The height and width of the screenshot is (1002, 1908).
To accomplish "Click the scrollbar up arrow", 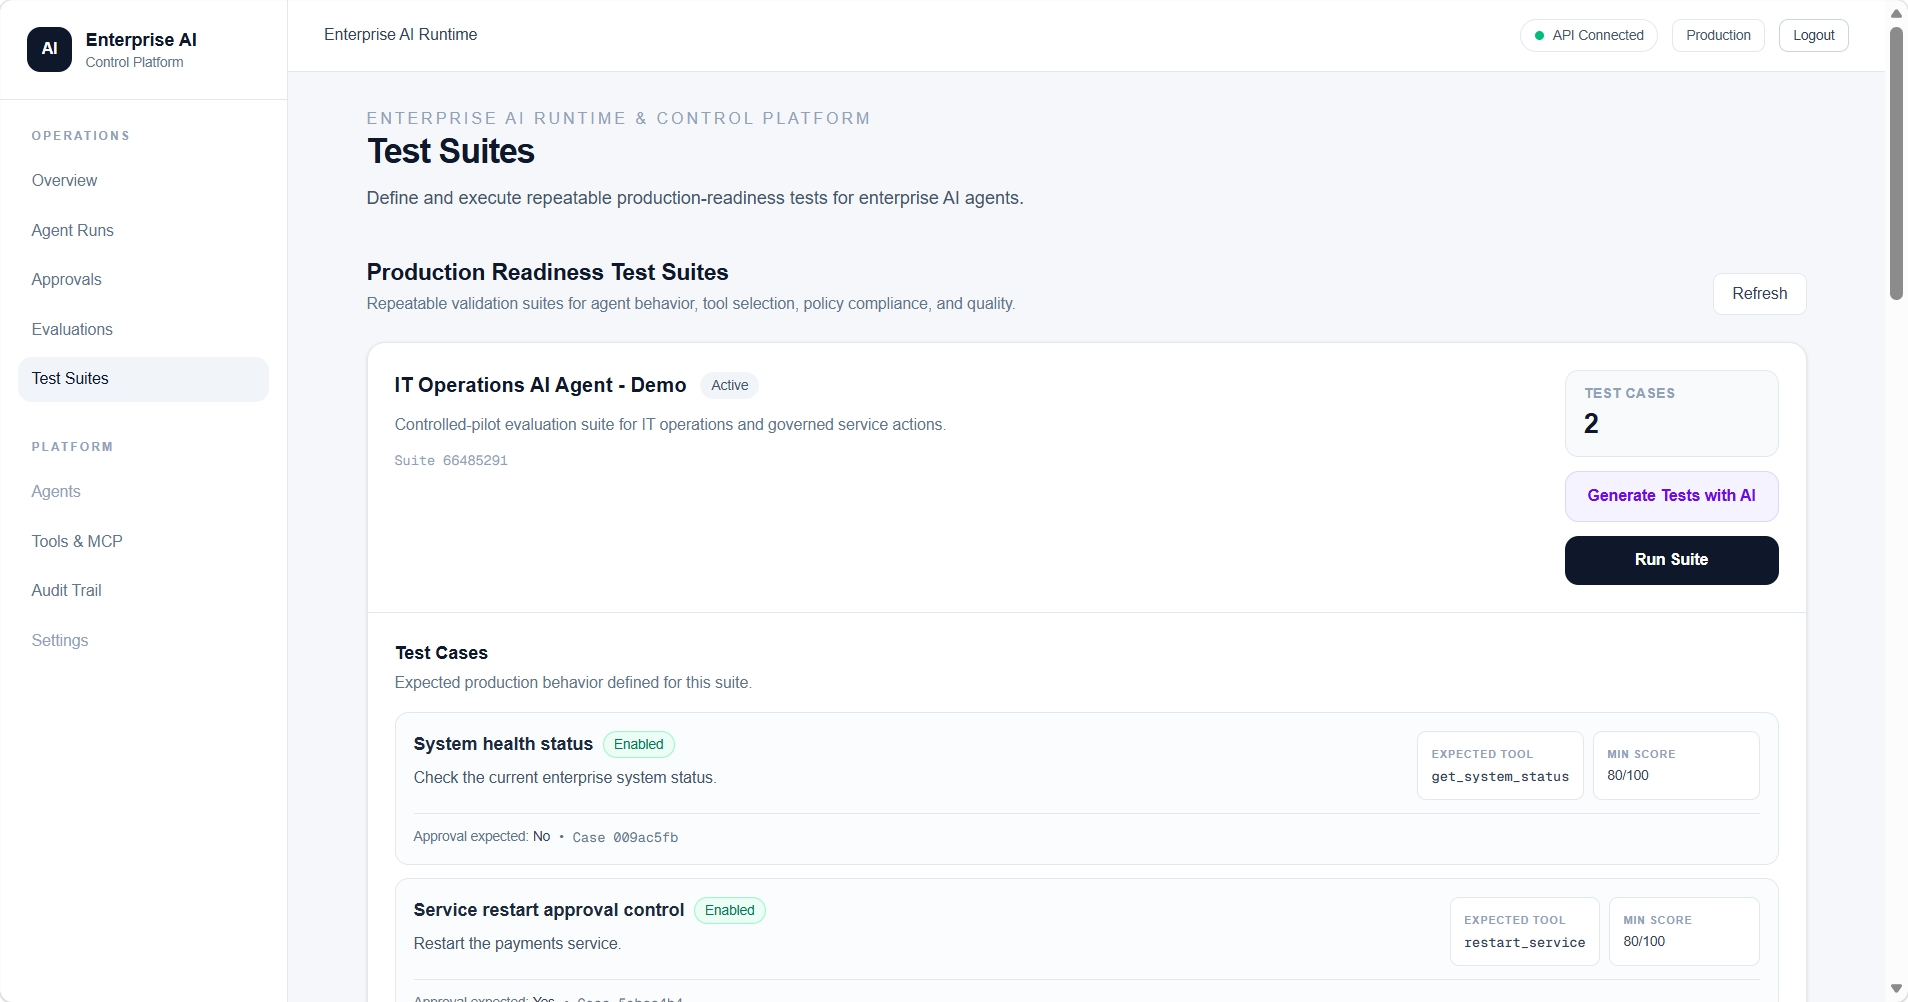I will (x=1896, y=13).
